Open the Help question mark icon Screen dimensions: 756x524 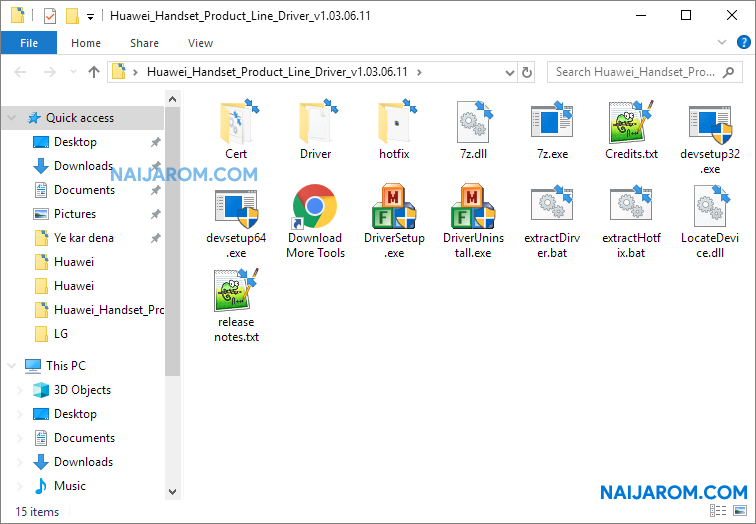tap(743, 42)
